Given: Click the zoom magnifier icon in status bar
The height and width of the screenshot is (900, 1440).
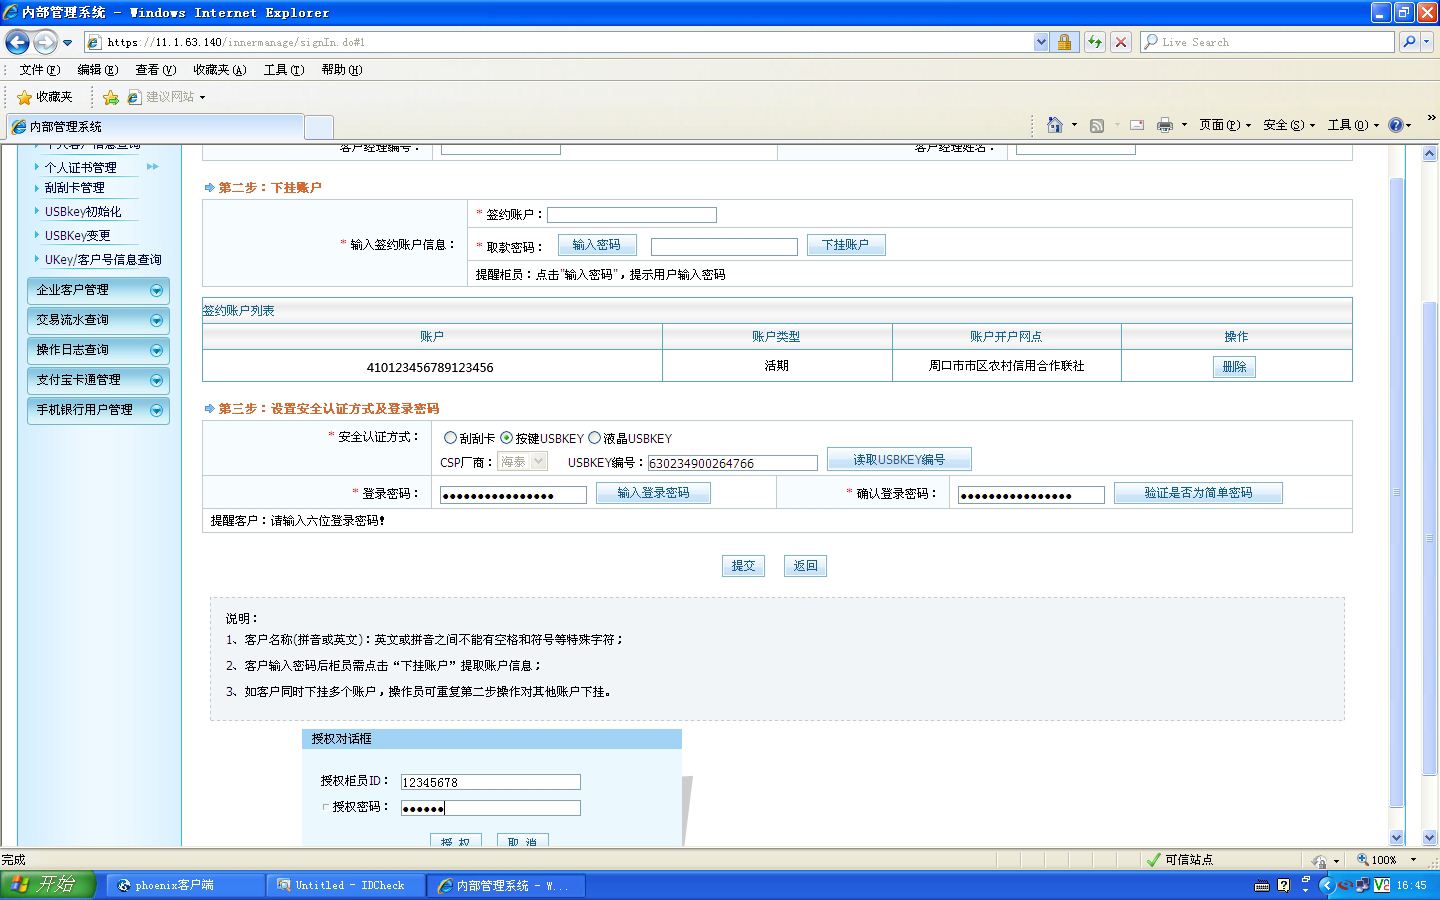Looking at the screenshot, I should 1363,860.
